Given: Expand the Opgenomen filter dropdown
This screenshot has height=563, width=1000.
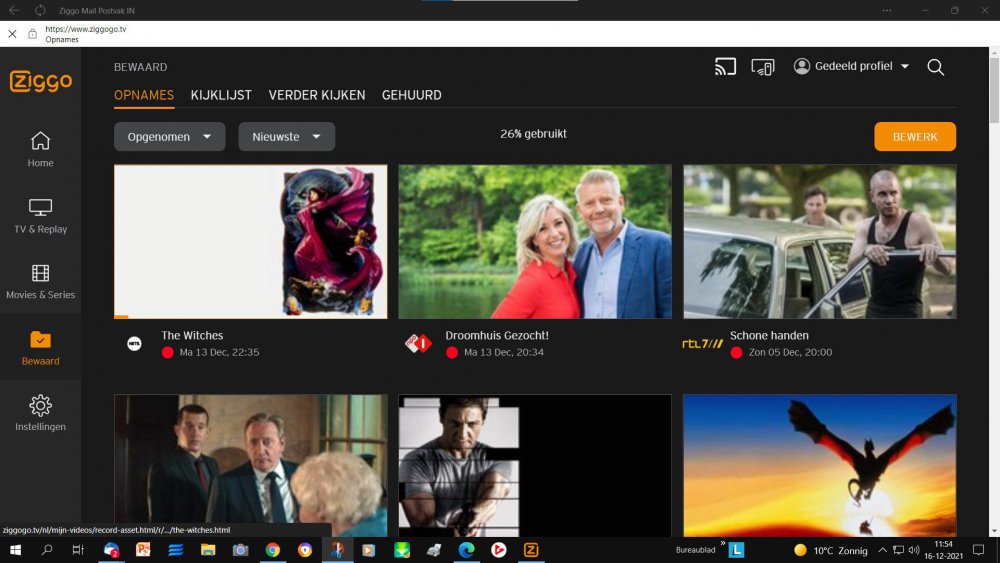Looking at the screenshot, I should pyautogui.click(x=170, y=136).
